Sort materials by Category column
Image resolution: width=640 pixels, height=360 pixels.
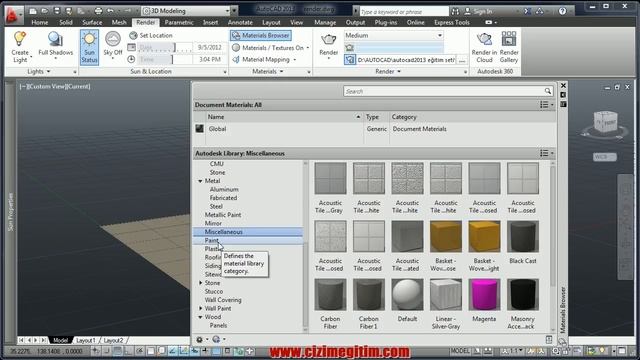473,117
